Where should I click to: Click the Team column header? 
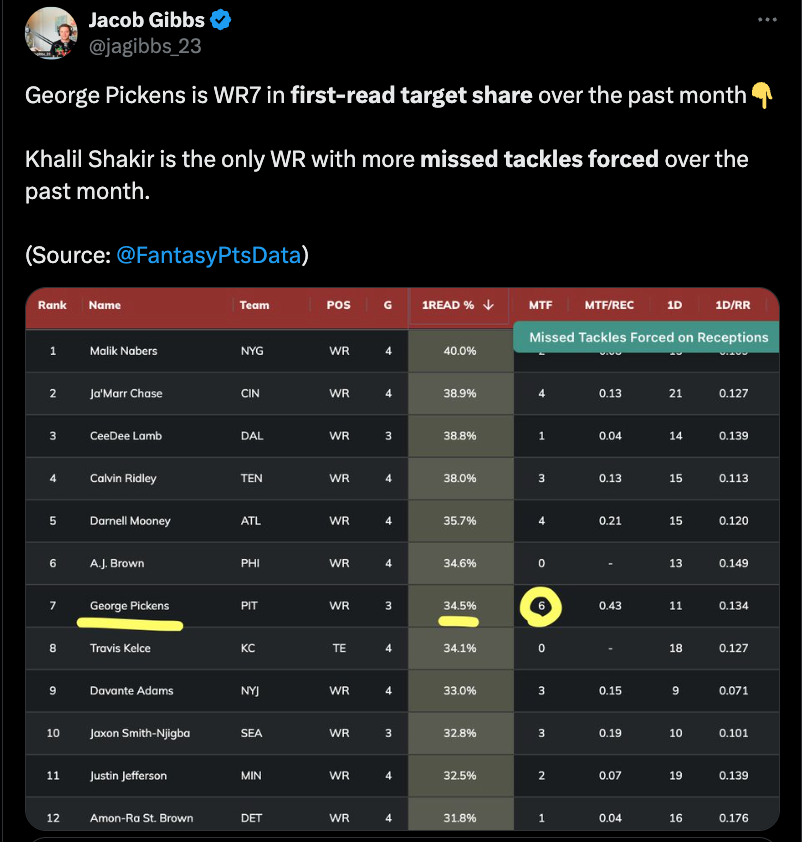254,305
